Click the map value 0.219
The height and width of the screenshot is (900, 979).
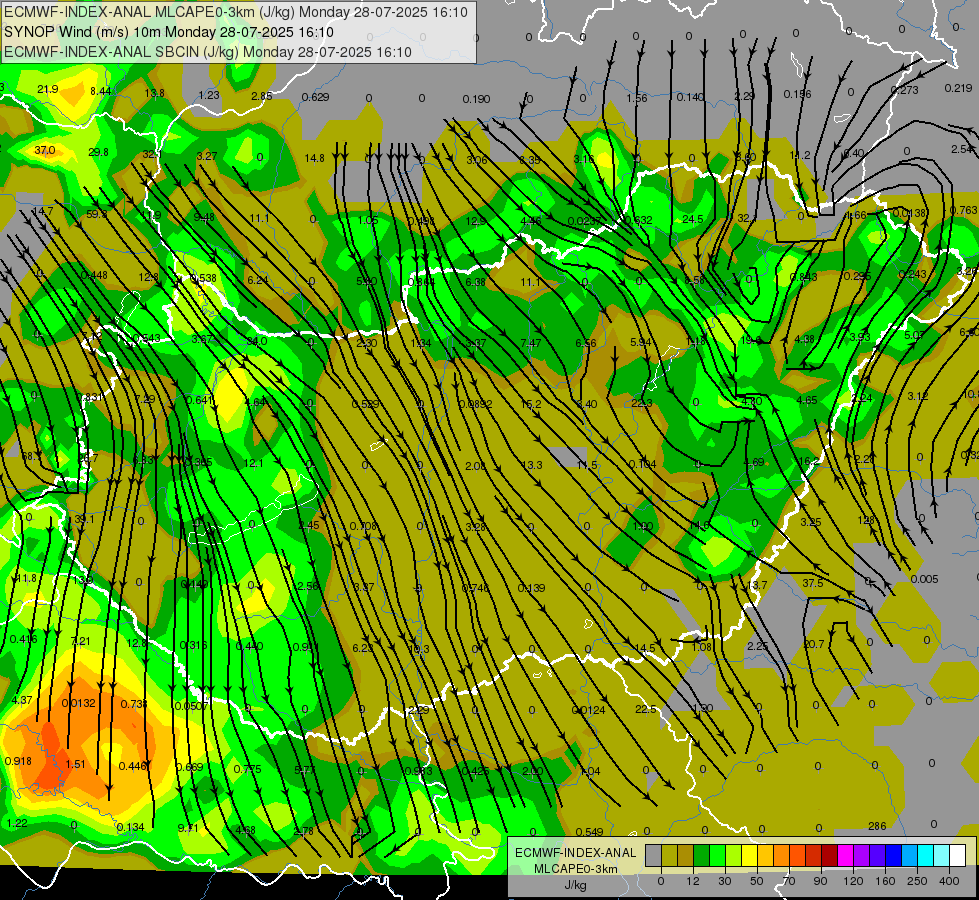point(958,88)
